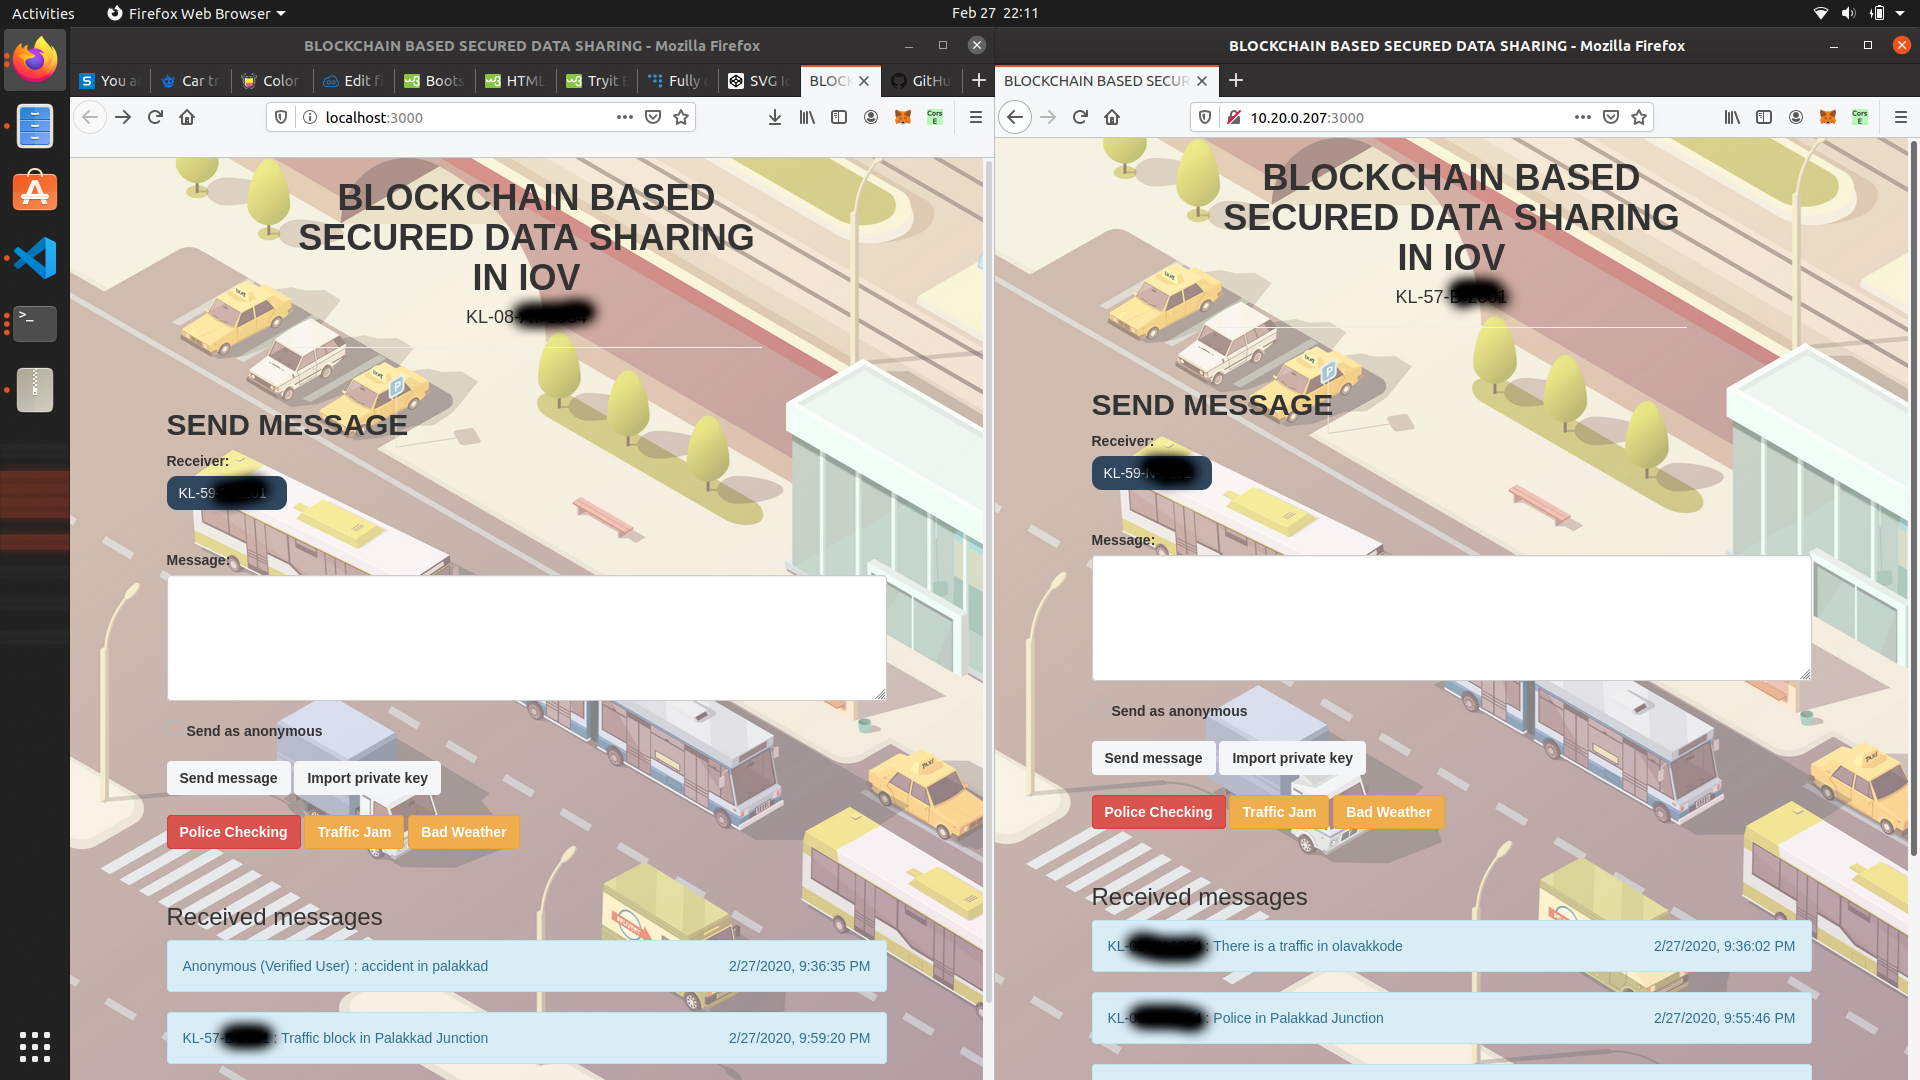Check Send as anonymous in 10.20.0.207 window

tap(1099, 710)
